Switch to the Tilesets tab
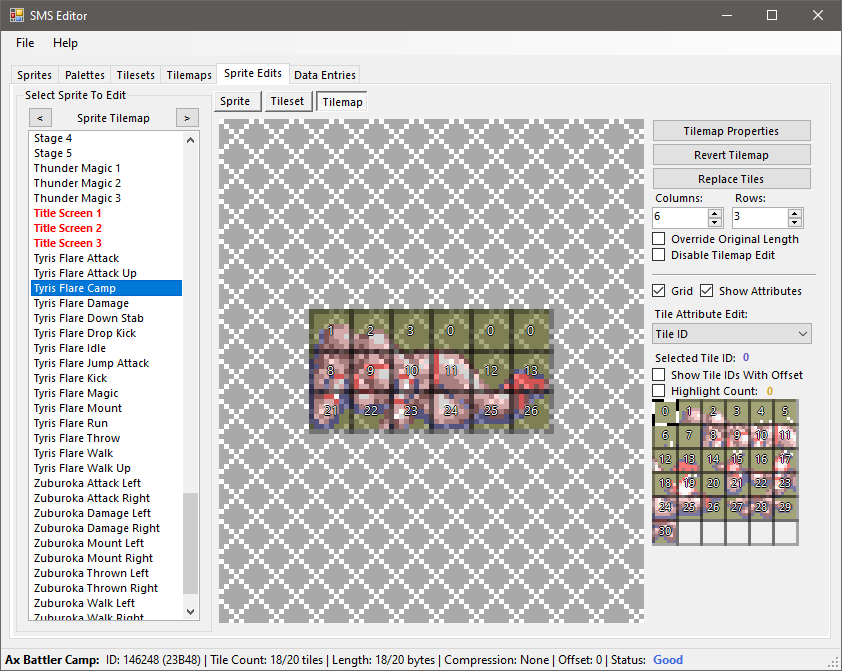Screen dimensions: 842x671 pyautogui.click(x=135, y=75)
